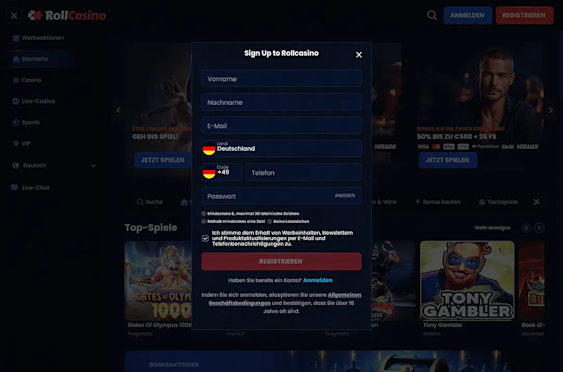Focus the E-Mail input field

coord(282,126)
